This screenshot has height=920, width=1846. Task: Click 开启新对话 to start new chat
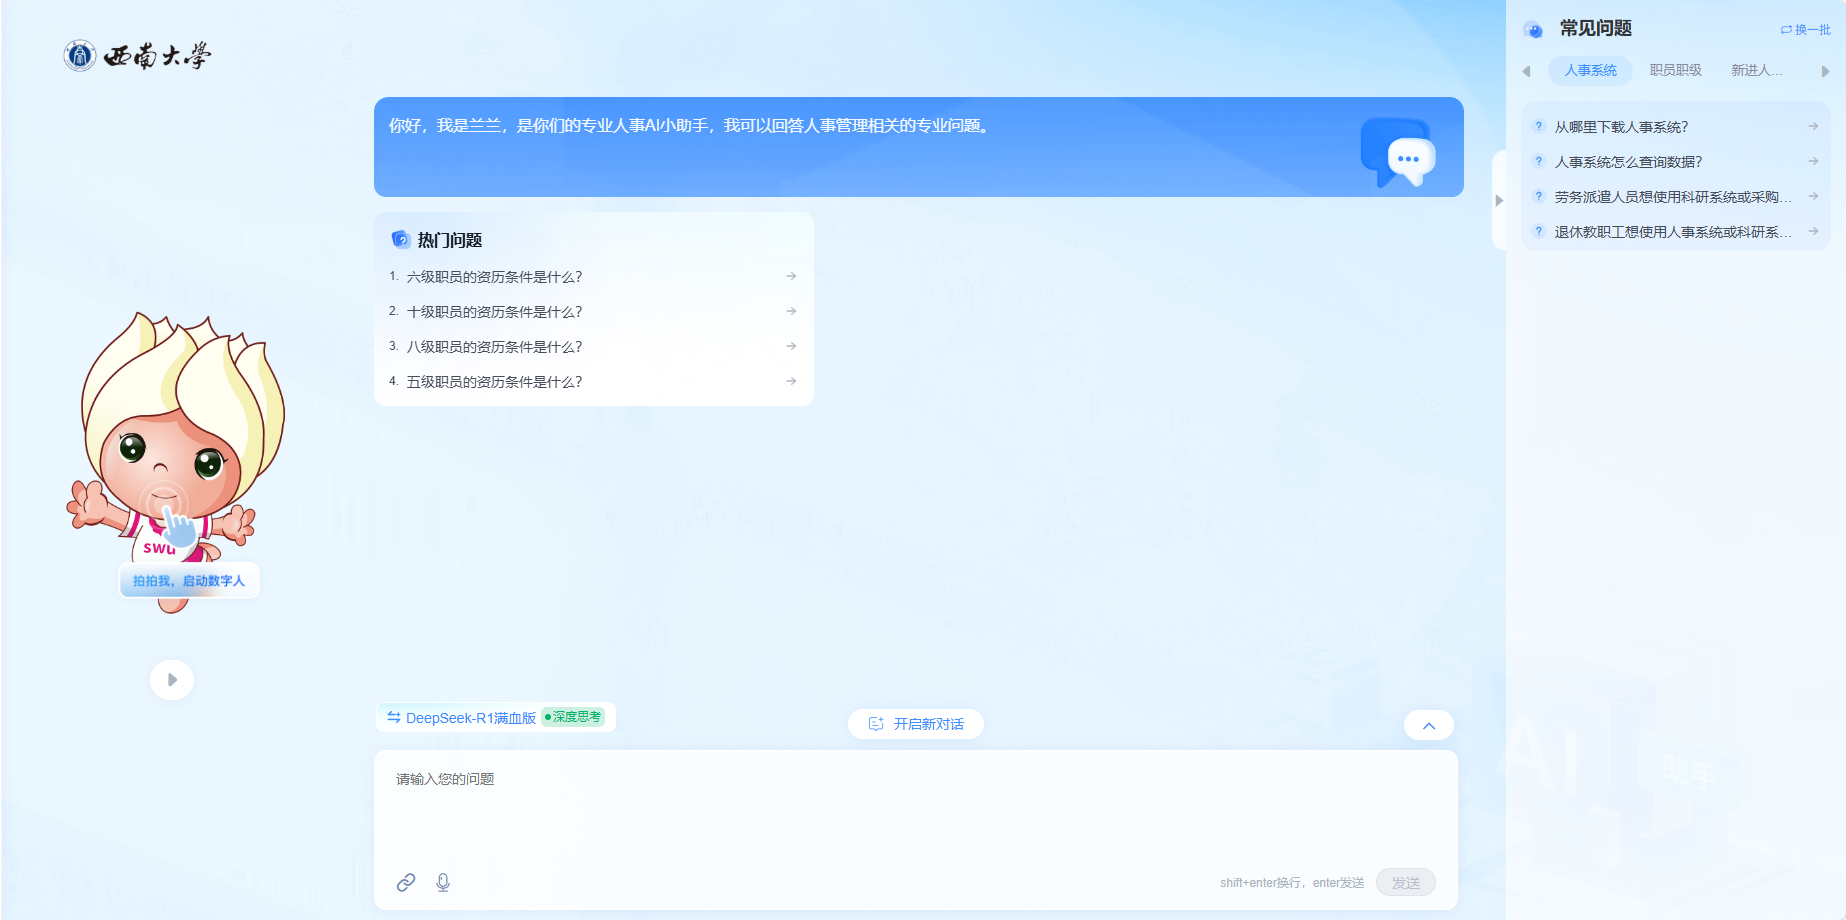[916, 724]
